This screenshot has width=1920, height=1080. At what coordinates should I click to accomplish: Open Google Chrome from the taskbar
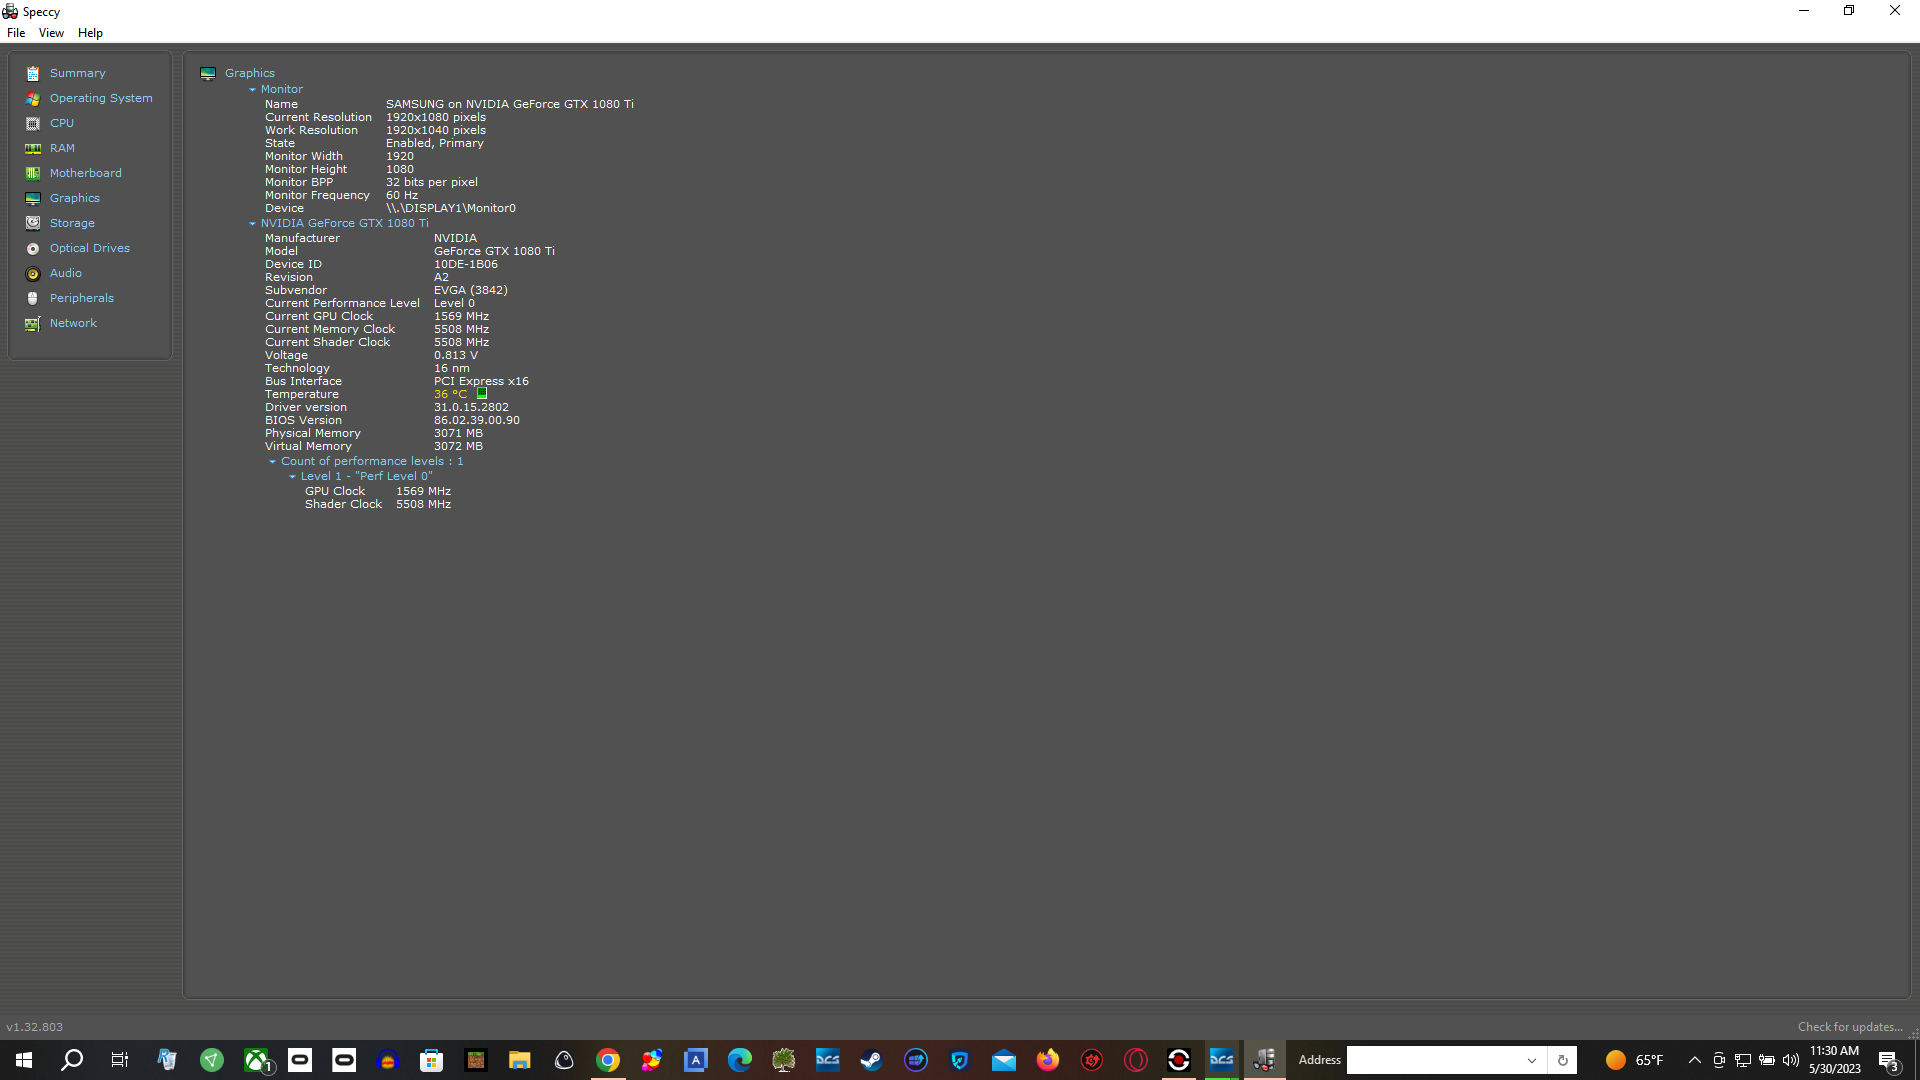click(x=608, y=1060)
